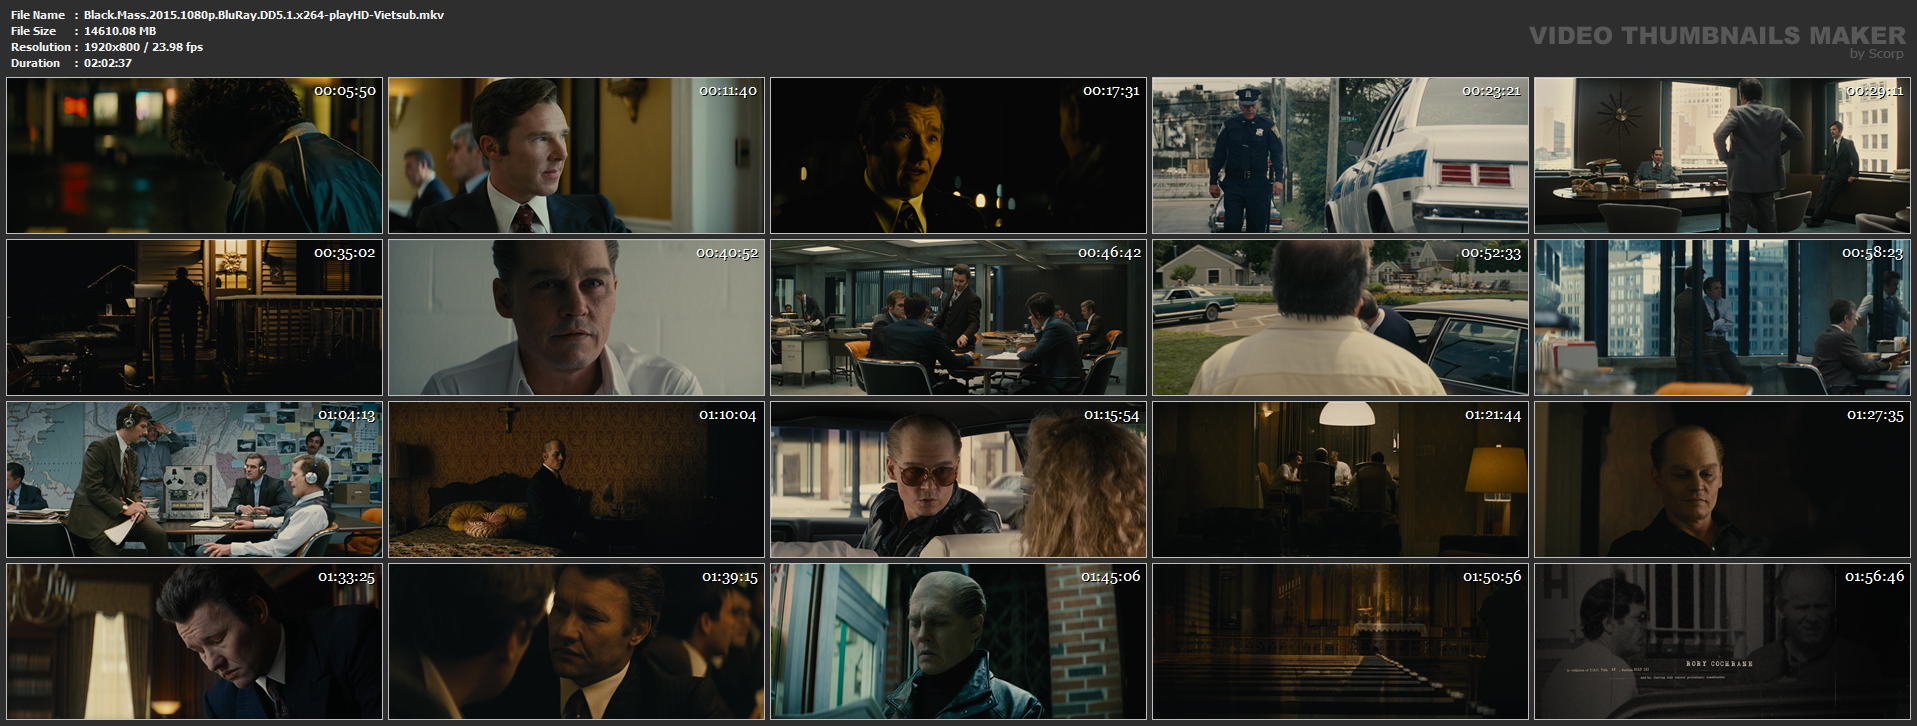Image resolution: width=1917 pixels, height=726 pixels.
Task: Click the 'Duration' header label
Action: (x=36, y=63)
